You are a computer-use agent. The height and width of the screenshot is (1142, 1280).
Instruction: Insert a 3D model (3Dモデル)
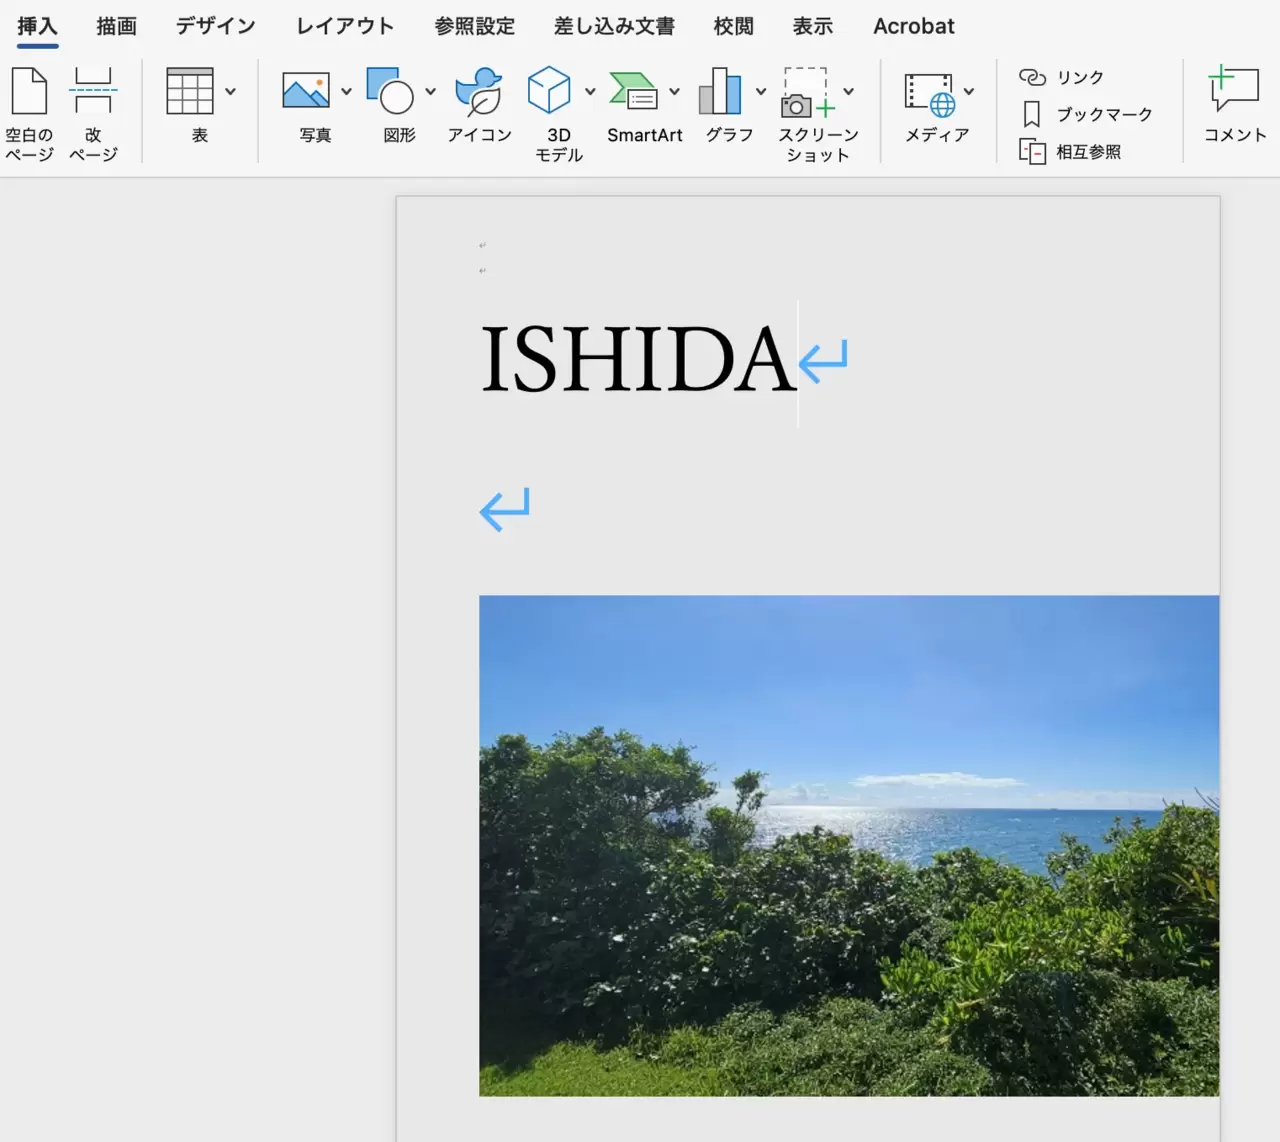(549, 92)
